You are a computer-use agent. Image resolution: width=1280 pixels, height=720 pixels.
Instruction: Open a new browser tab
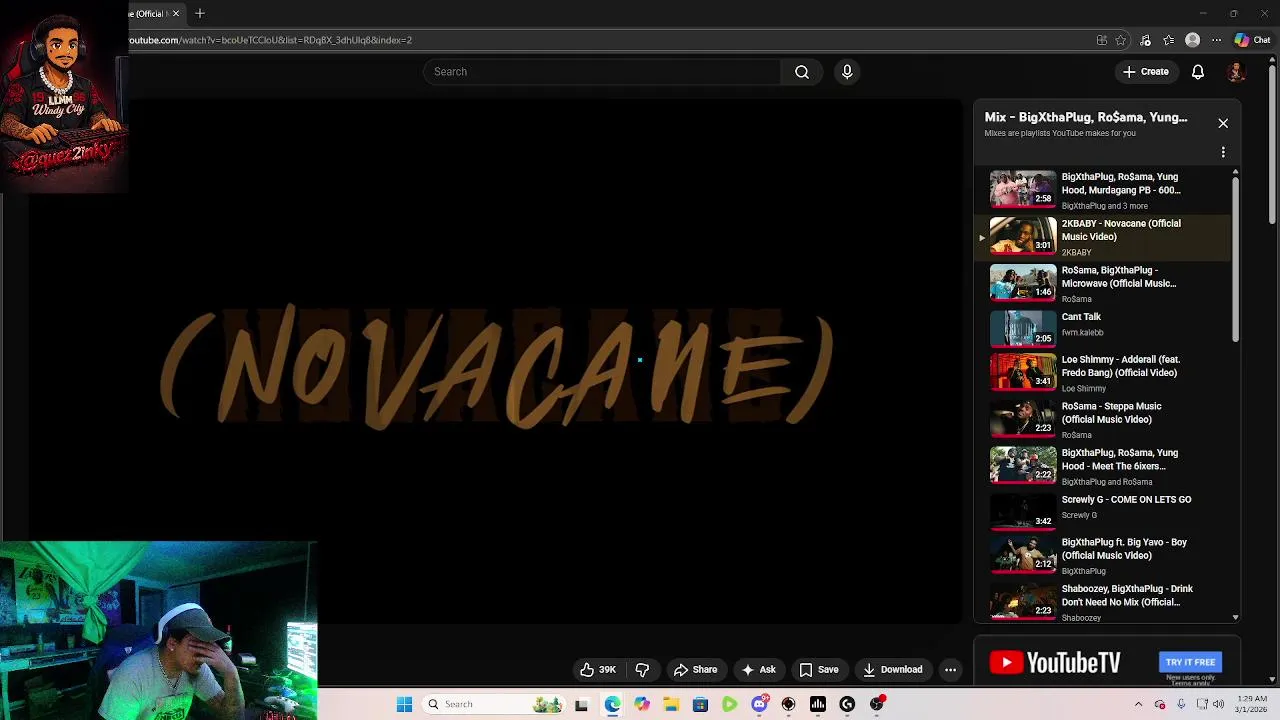(200, 13)
